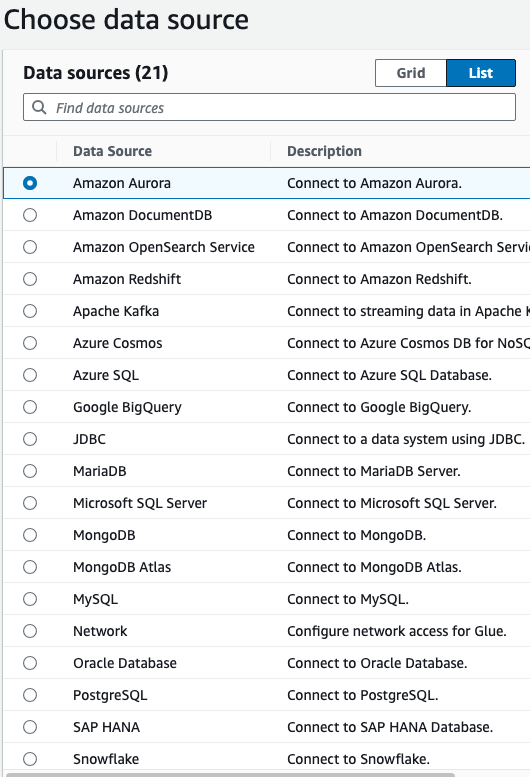This screenshot has height=777, width=530.
Task: Click description 'Connect to Azure SQL Database.'
Action: (390, 375)
